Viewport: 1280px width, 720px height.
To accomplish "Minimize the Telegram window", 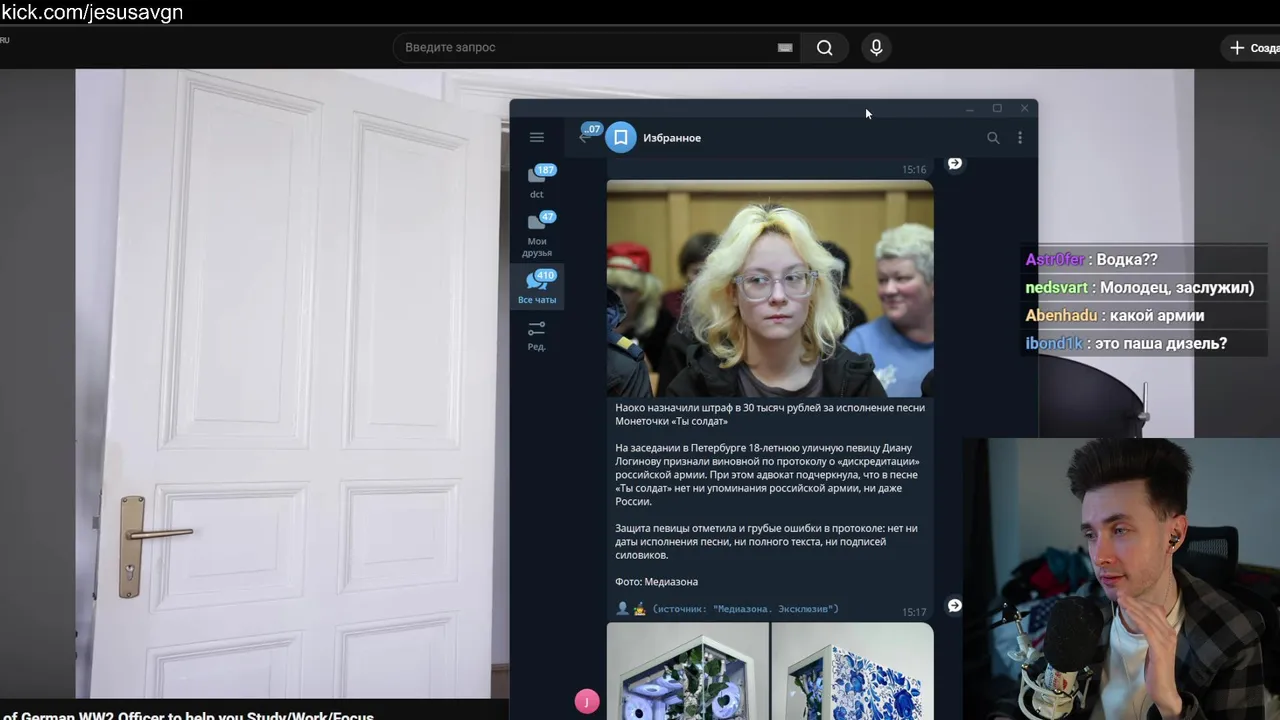I will 969,108.
